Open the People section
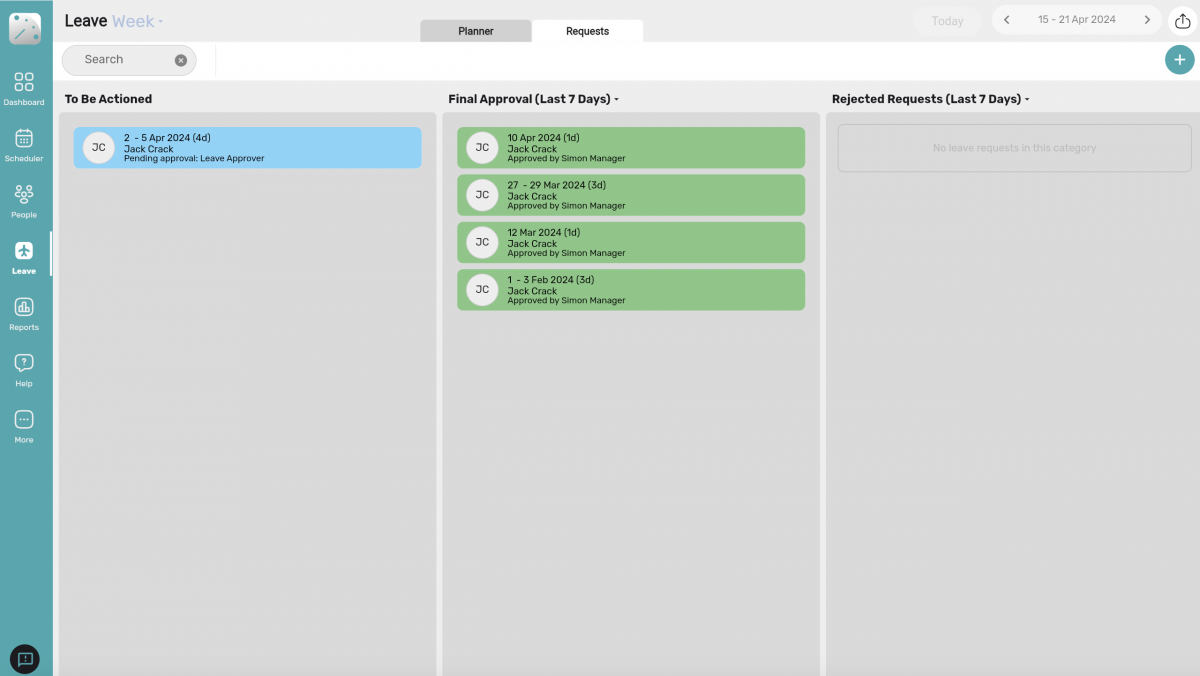 pos(24,198)
